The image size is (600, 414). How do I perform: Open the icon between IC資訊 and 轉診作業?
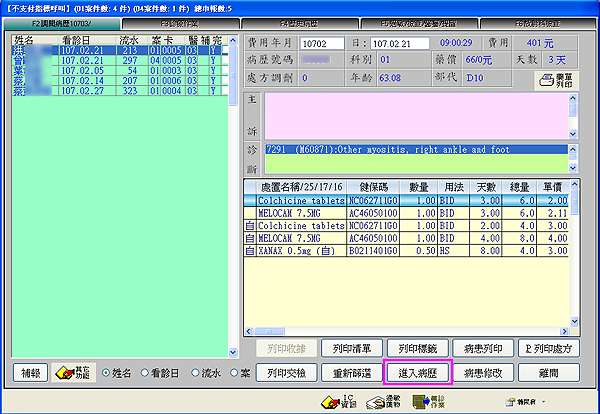370,400
